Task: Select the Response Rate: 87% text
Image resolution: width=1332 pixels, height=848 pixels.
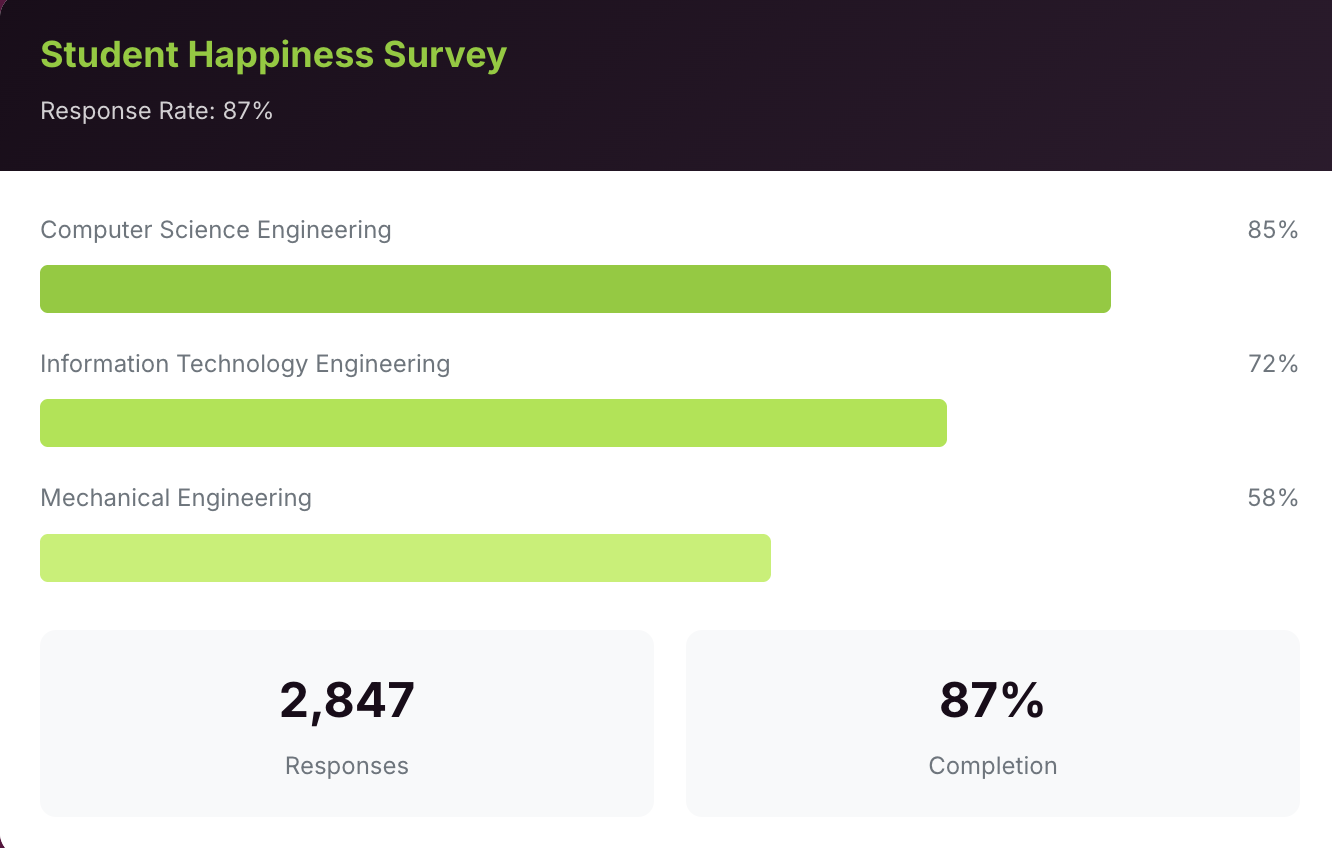Action: click(156, 111)
